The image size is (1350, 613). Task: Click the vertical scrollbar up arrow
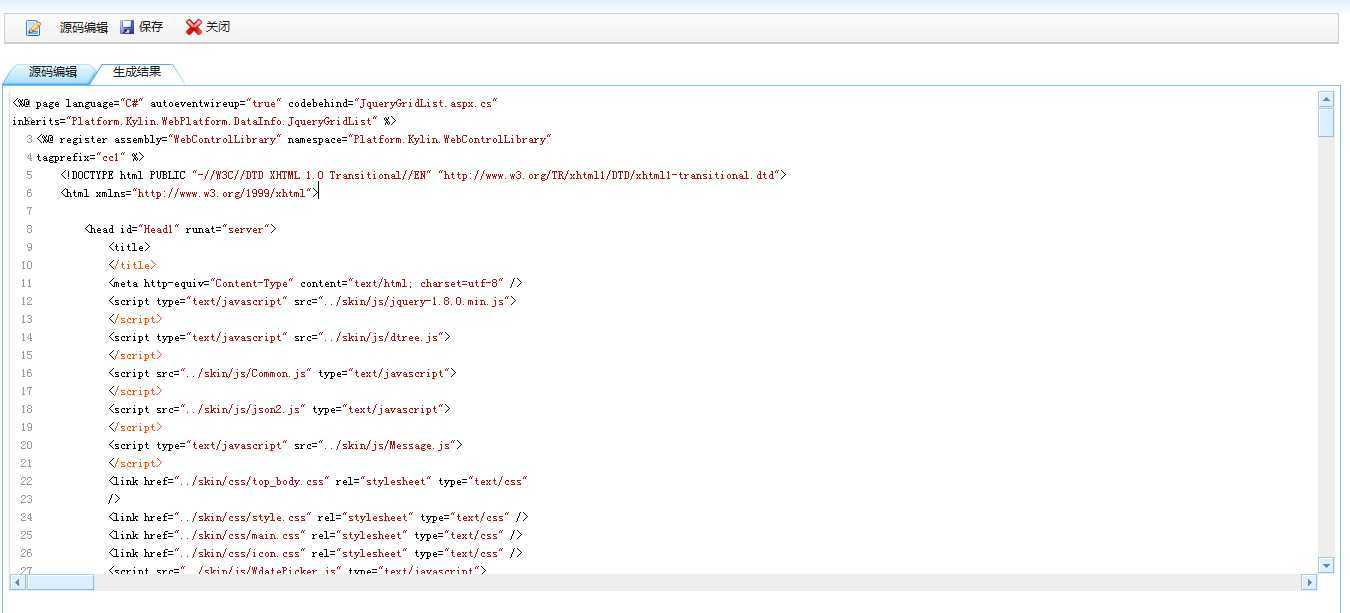point(1326,99)
